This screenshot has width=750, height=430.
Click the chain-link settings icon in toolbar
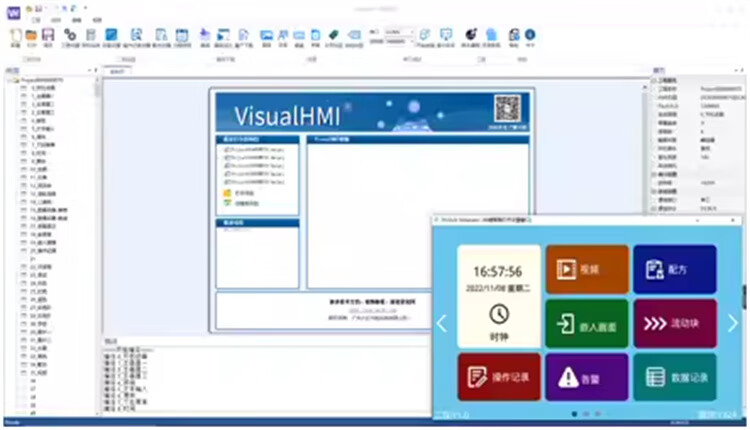click(70, 35)
